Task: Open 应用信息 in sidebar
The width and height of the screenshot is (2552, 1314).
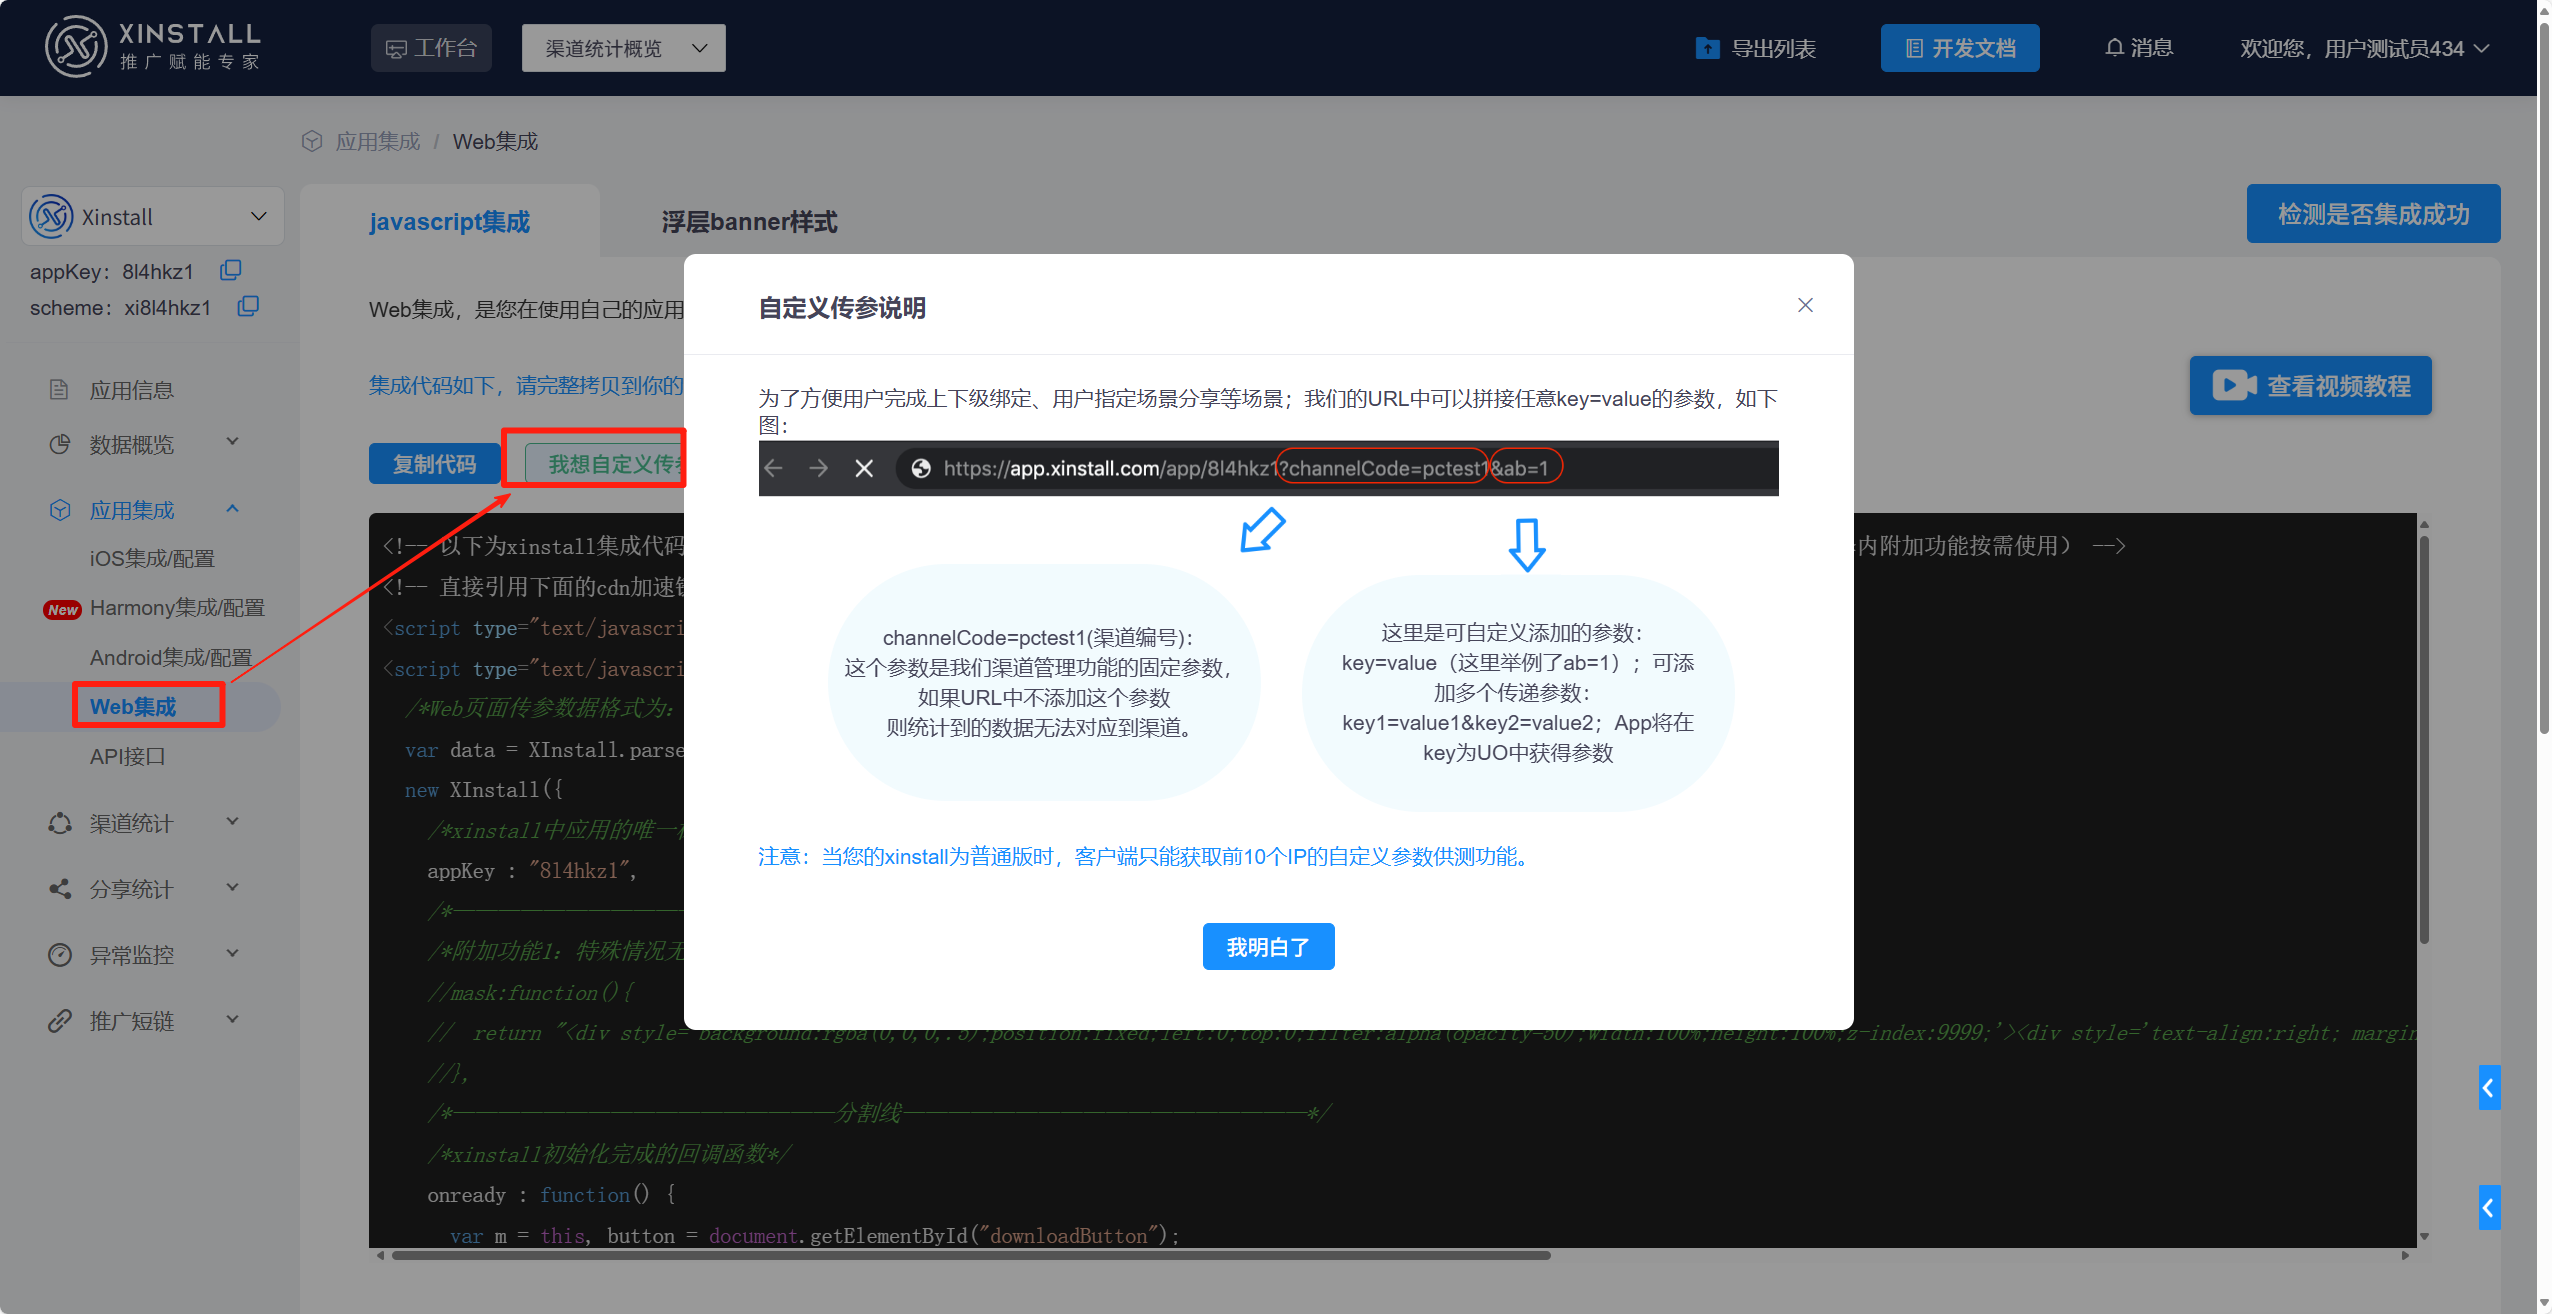Action: 132,390
